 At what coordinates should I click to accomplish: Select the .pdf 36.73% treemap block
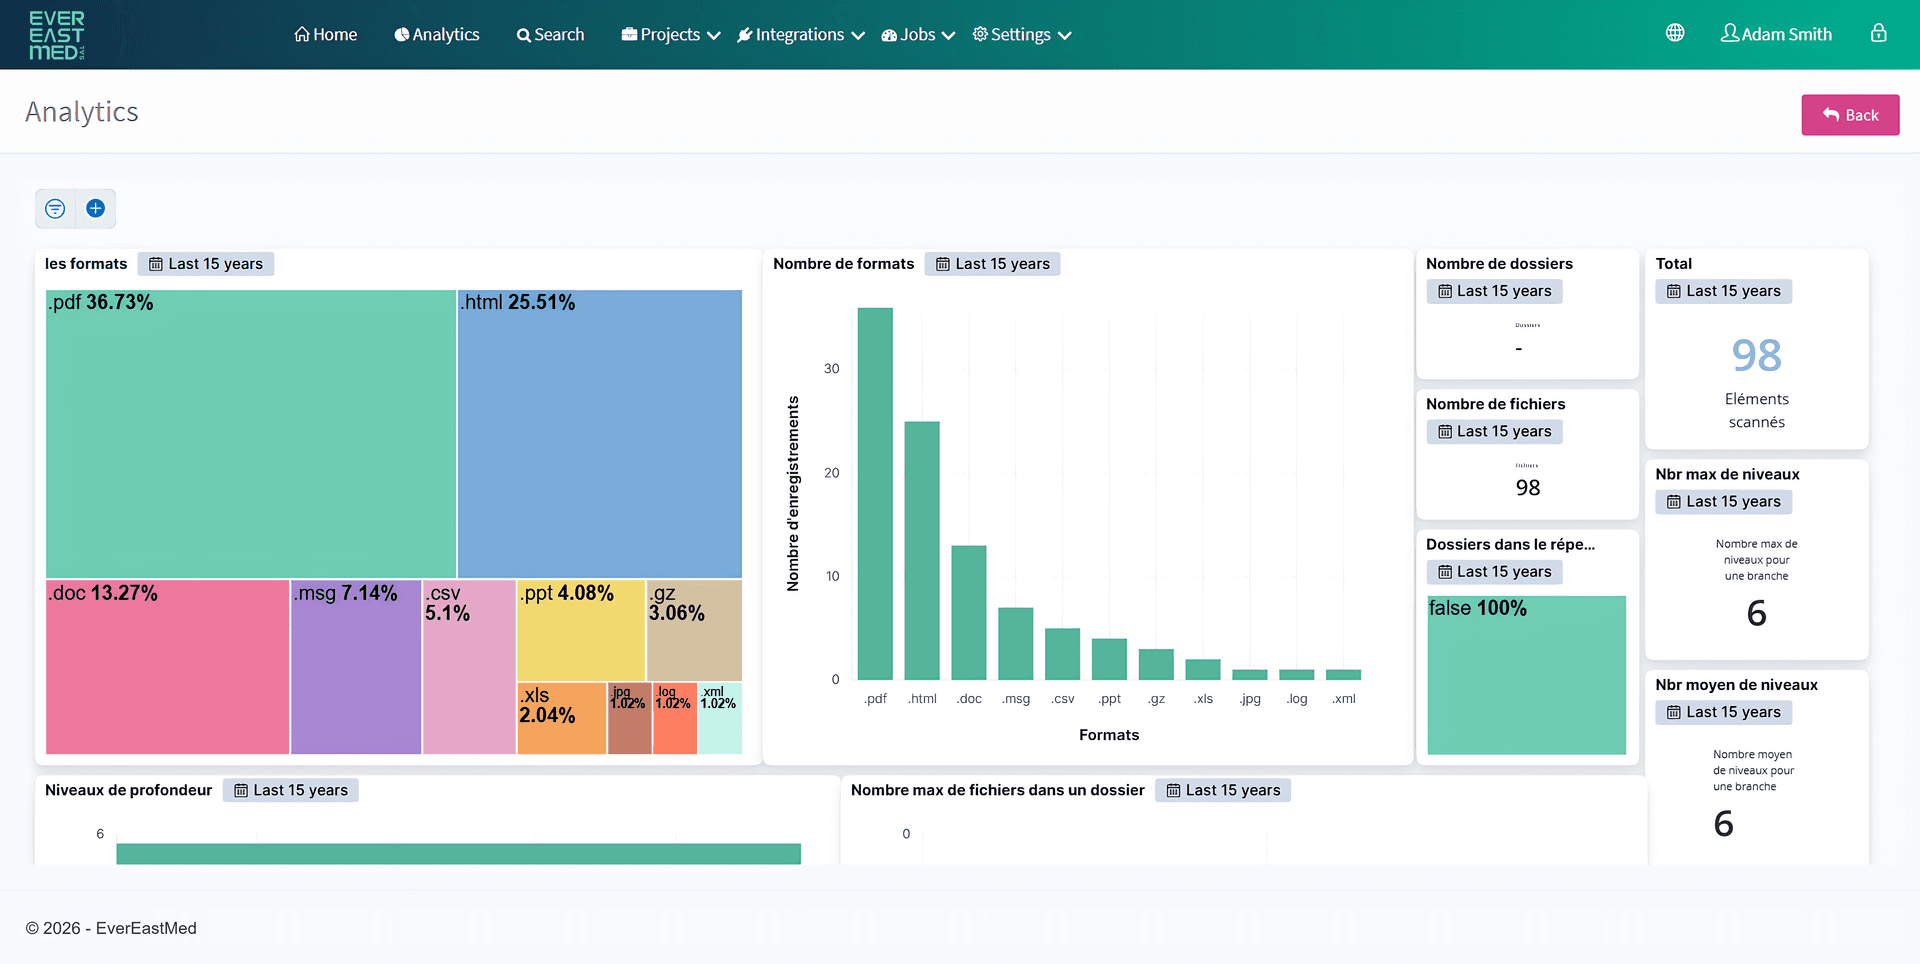(251, 434)
